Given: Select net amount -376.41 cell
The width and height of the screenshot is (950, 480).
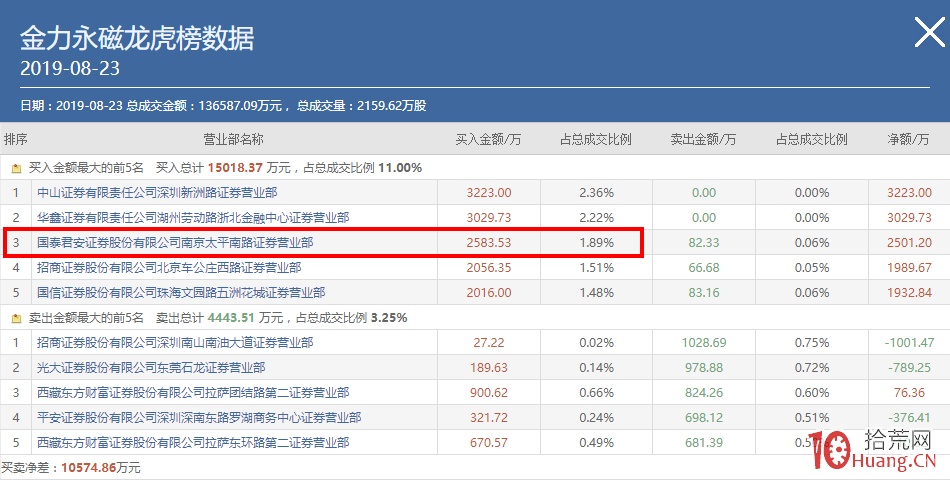Looking at the screenshot, I should click(909, 418).
